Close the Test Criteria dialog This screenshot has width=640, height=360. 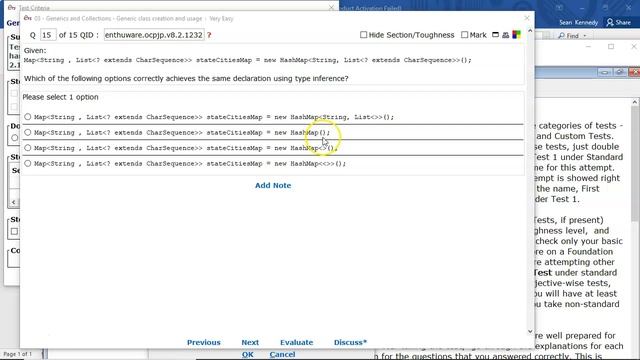331,7
